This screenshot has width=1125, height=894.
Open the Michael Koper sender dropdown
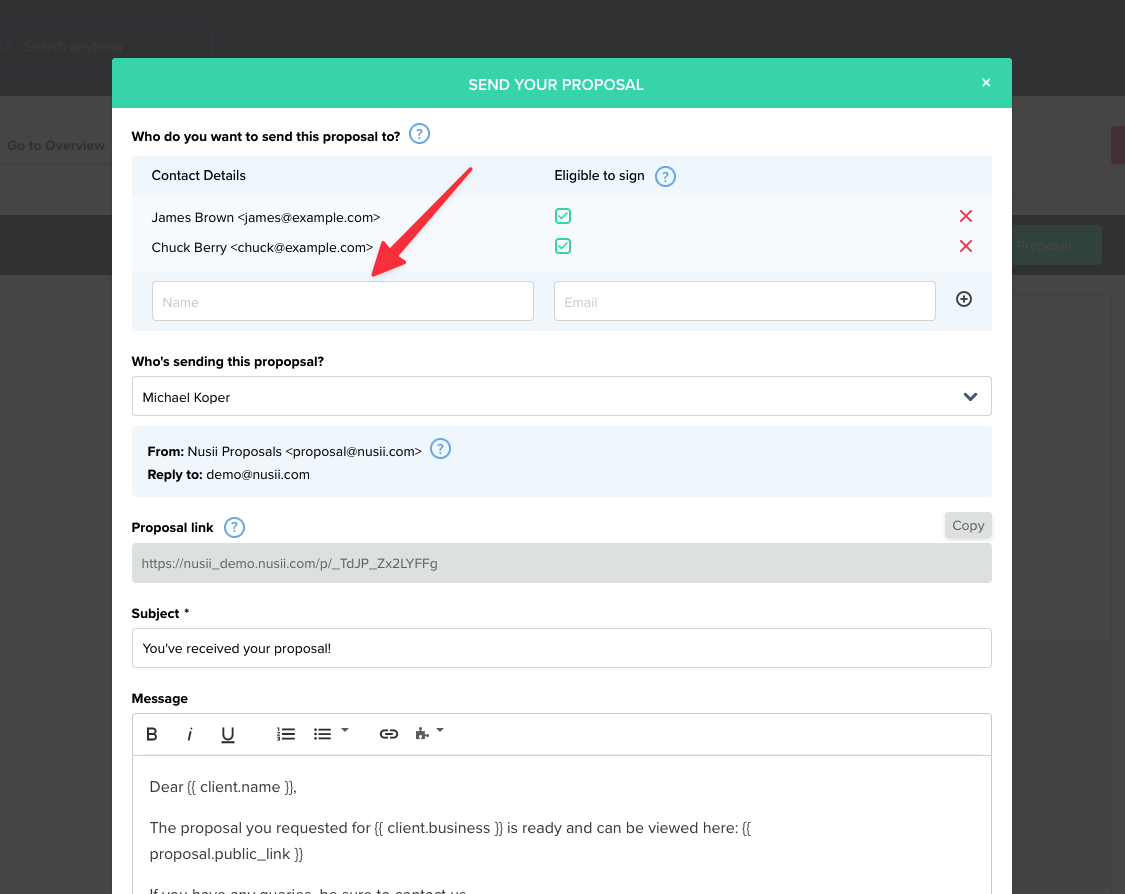(562, 396)
